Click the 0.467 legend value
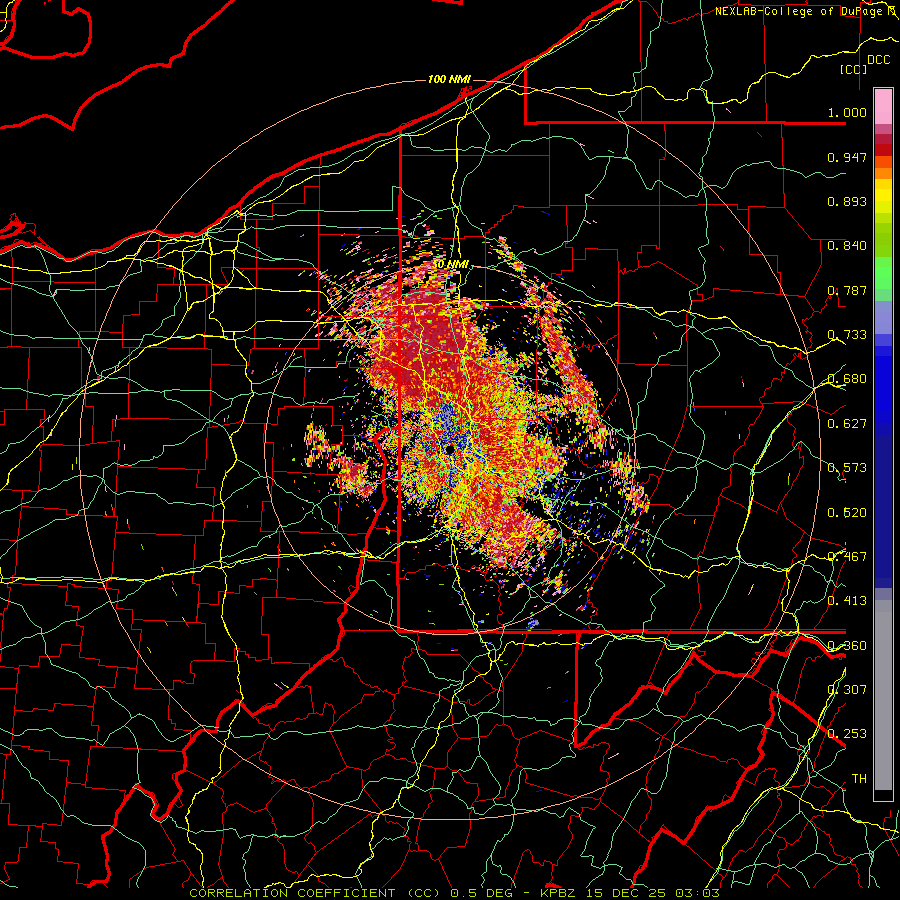Viewport: 900px width, 900px height. coord(847,557)
